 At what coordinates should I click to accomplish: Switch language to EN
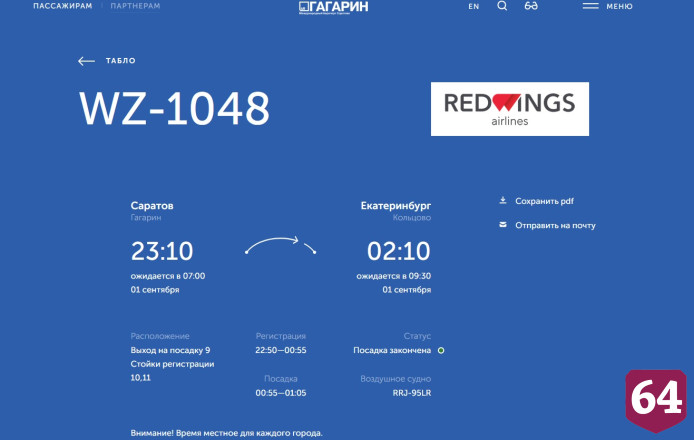coord(474,6)
